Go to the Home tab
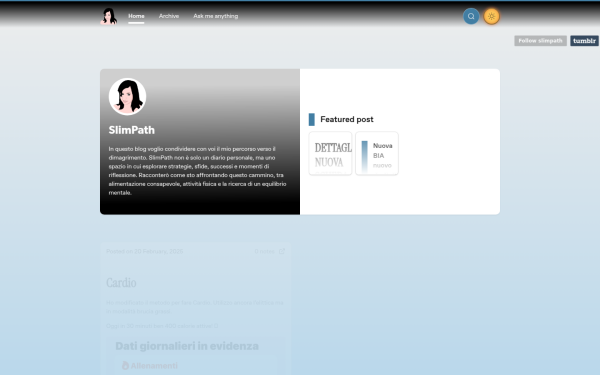The image size is (600, 375). tap(136, 16)
